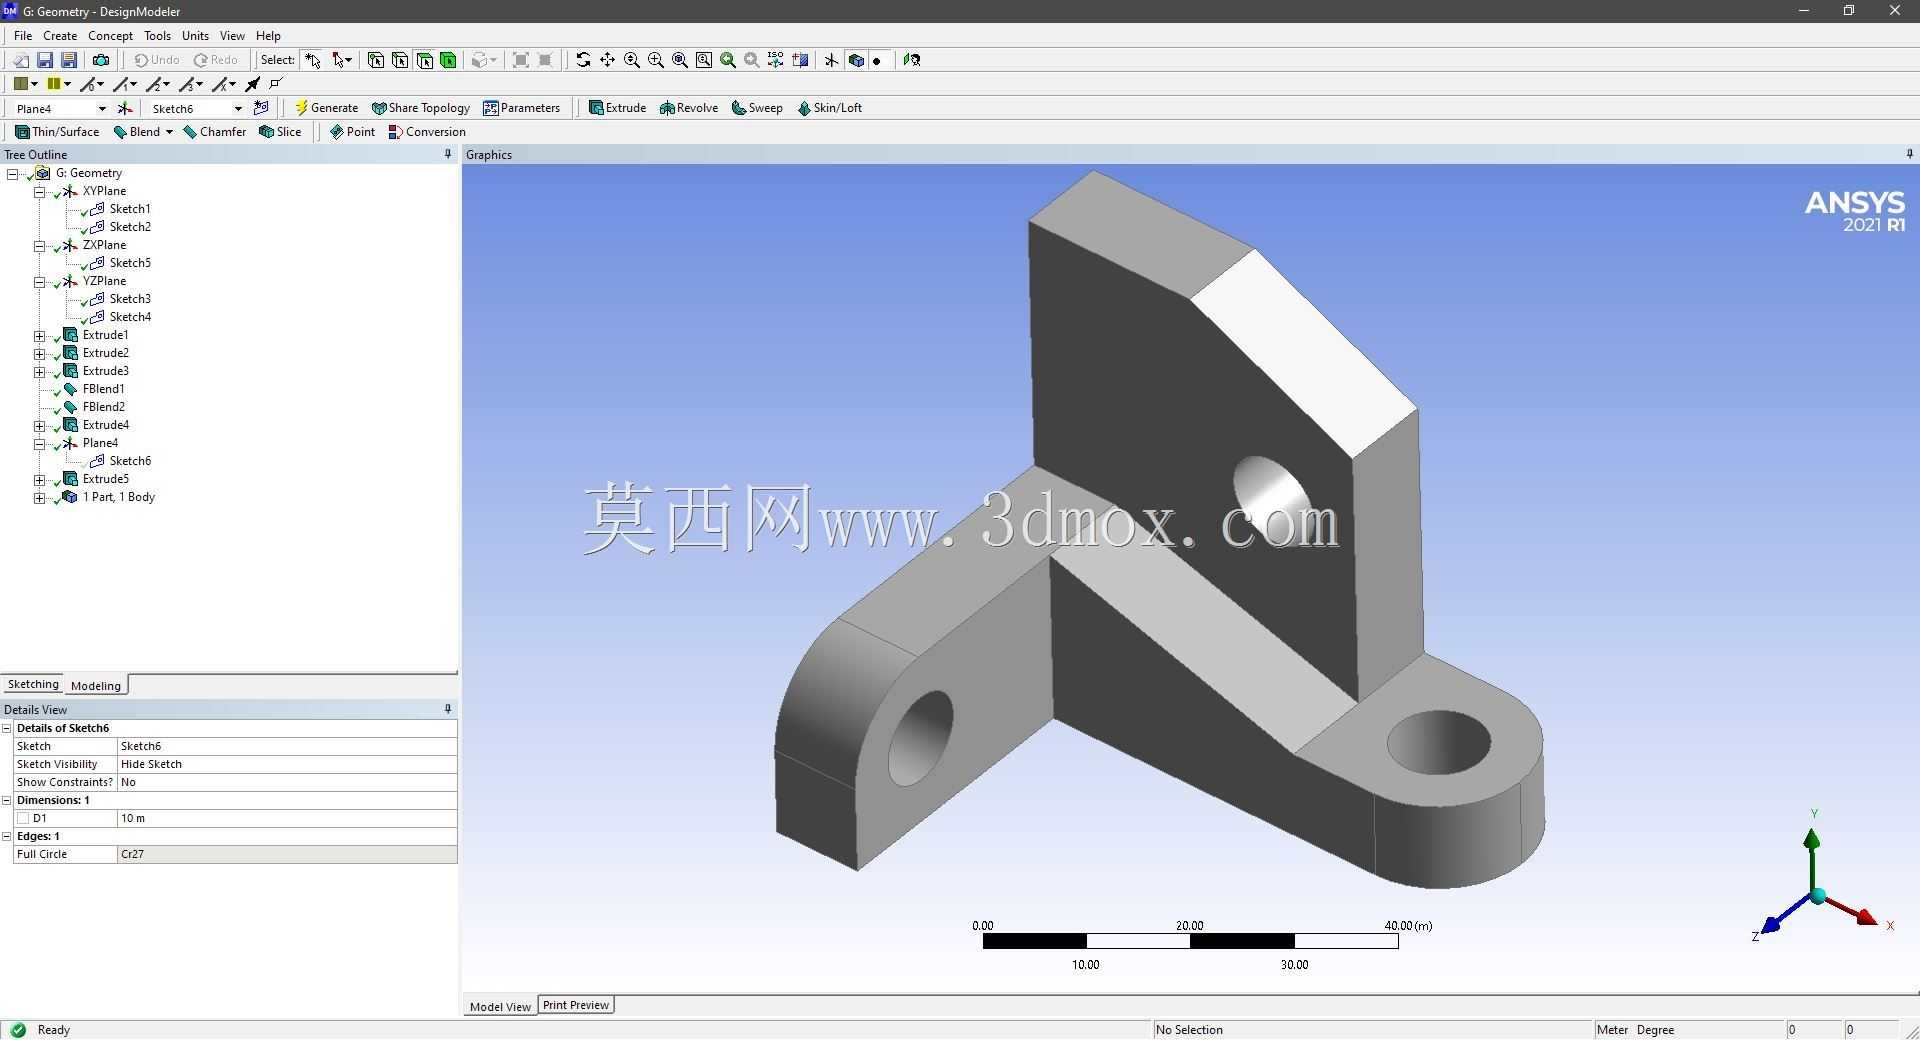Expand the Extrude1 tree node
Viewport: 1920px width, 1040px height.
click(x=39, y=335)
